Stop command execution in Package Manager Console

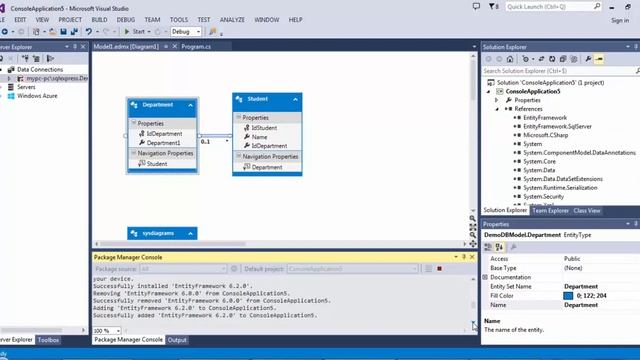pyautogui.click(x=439, y=269)
